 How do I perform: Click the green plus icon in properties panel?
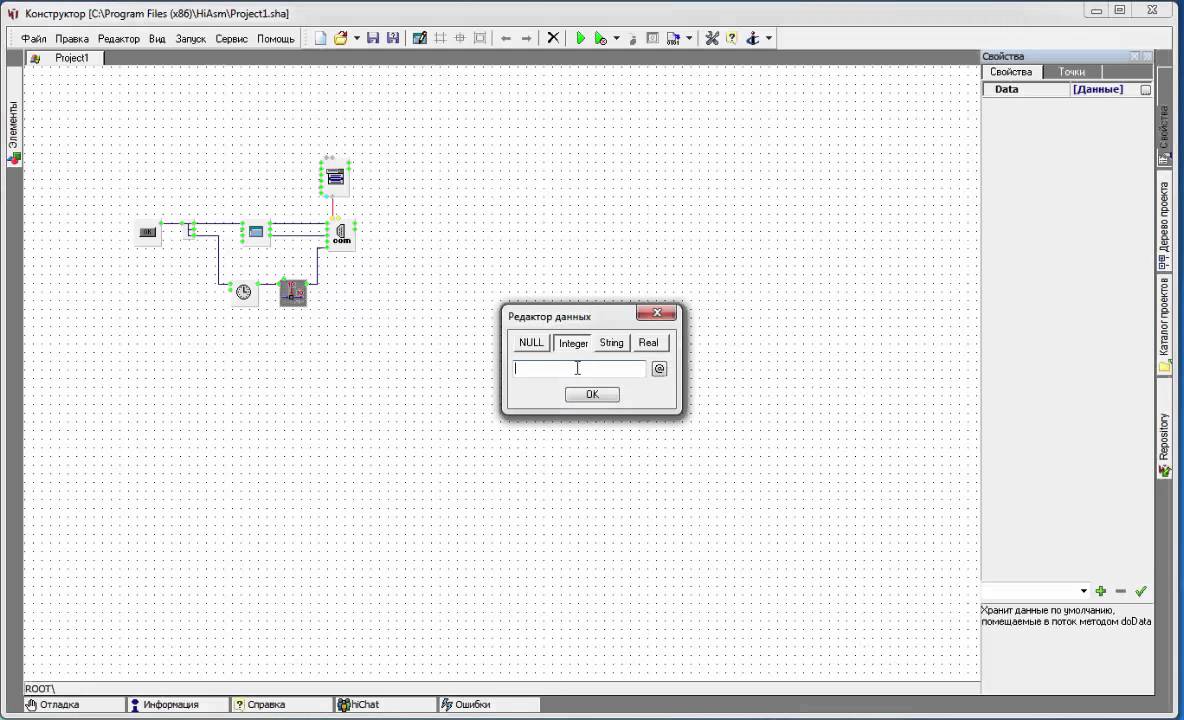[1101, 591]
